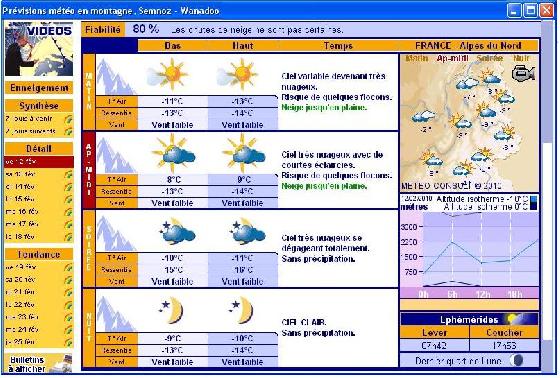Click green icon beside 'me 17 fév'
The height and width of the screenshot is (378, 560).
(68, 224)
